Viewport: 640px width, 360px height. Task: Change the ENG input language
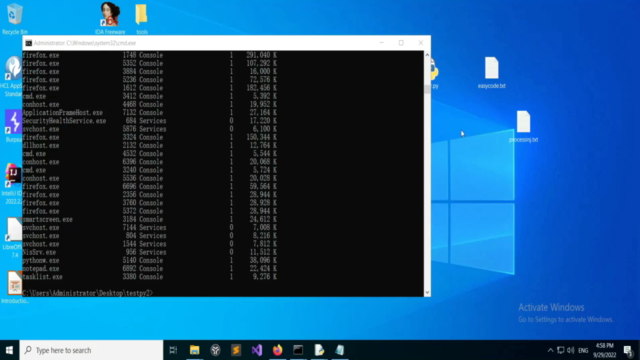[583, 350]
